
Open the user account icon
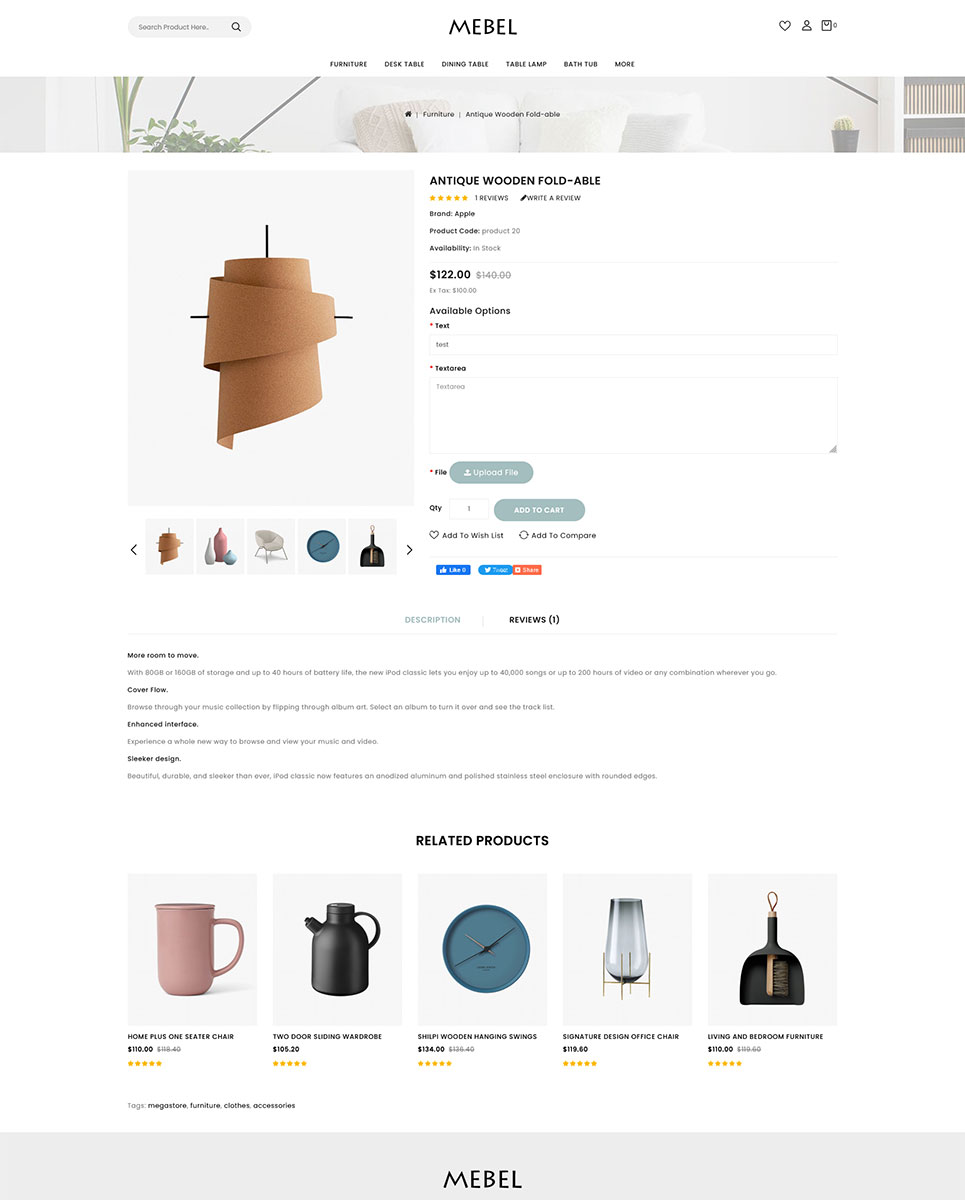pyautogui.click(x=807, y=26)
